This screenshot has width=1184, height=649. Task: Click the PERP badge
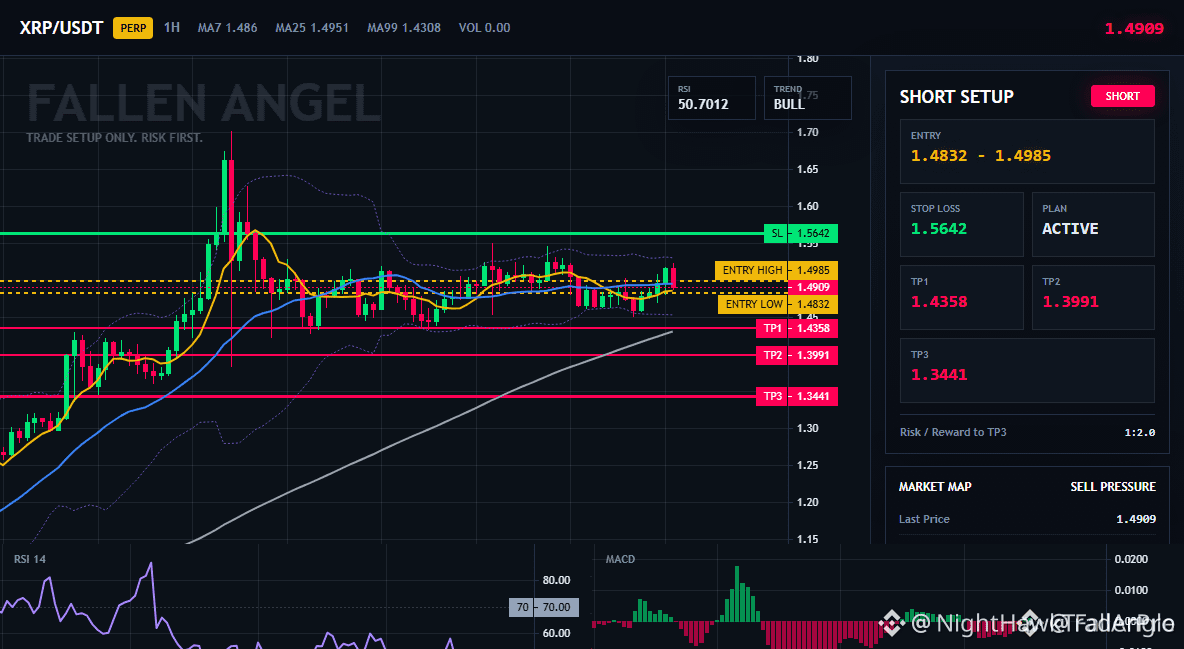coord(133,28)
